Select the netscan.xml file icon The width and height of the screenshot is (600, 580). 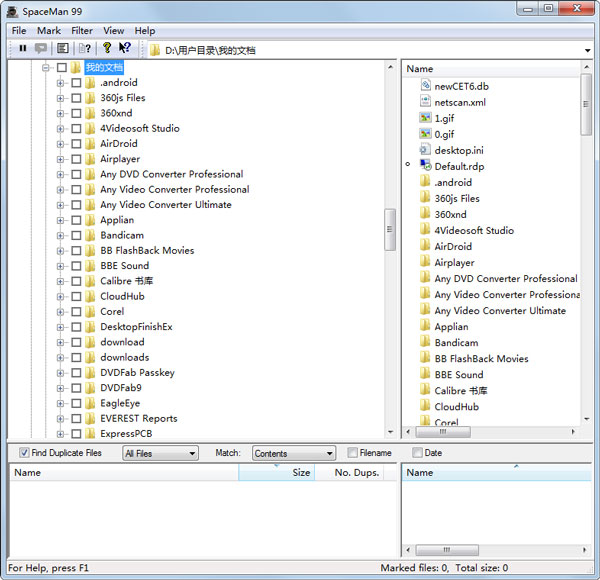tap(425, 102)
